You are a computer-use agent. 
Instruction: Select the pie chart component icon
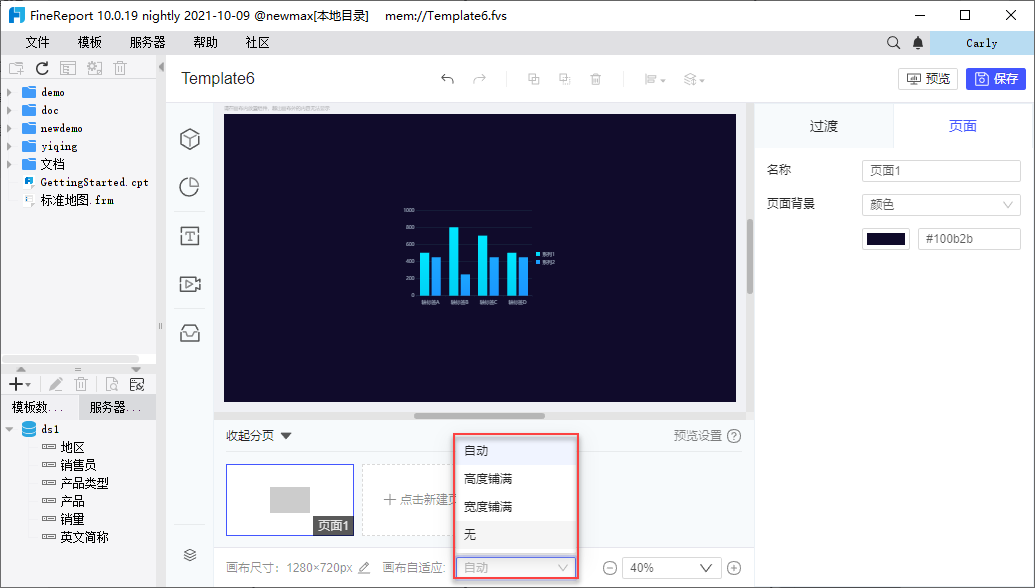190,187
